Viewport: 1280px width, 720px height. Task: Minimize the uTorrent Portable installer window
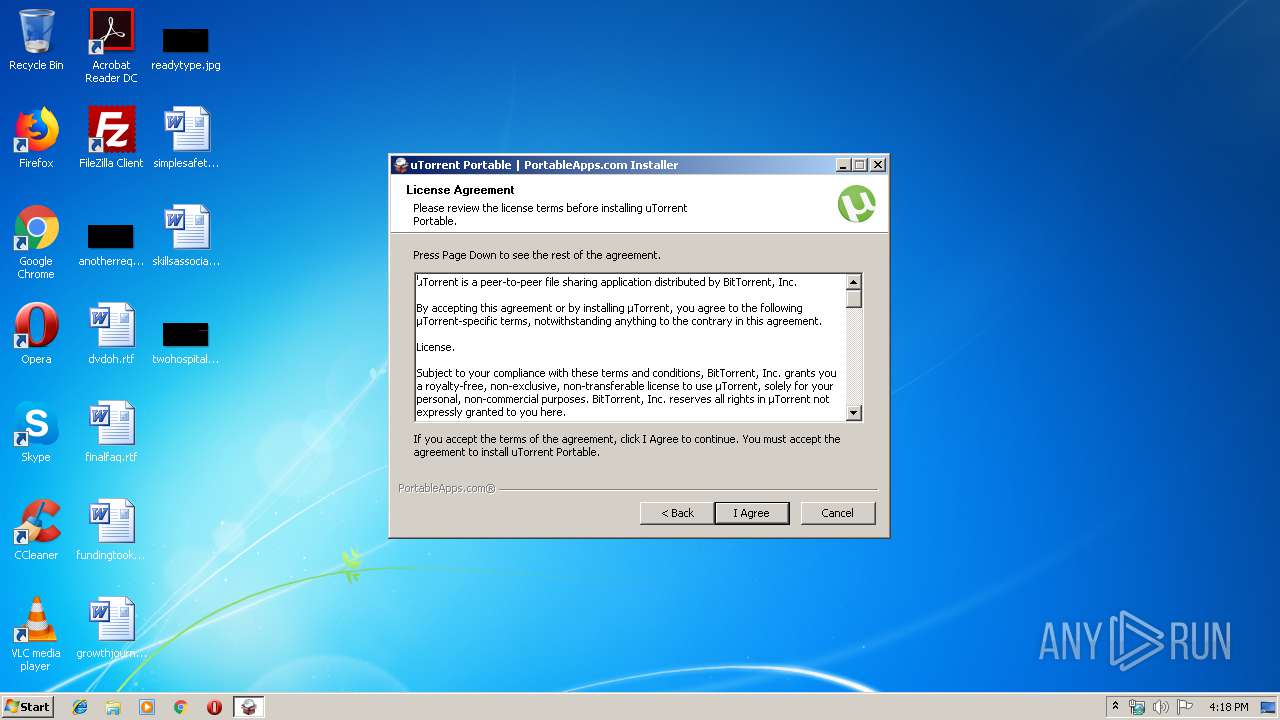click(843, 165)
